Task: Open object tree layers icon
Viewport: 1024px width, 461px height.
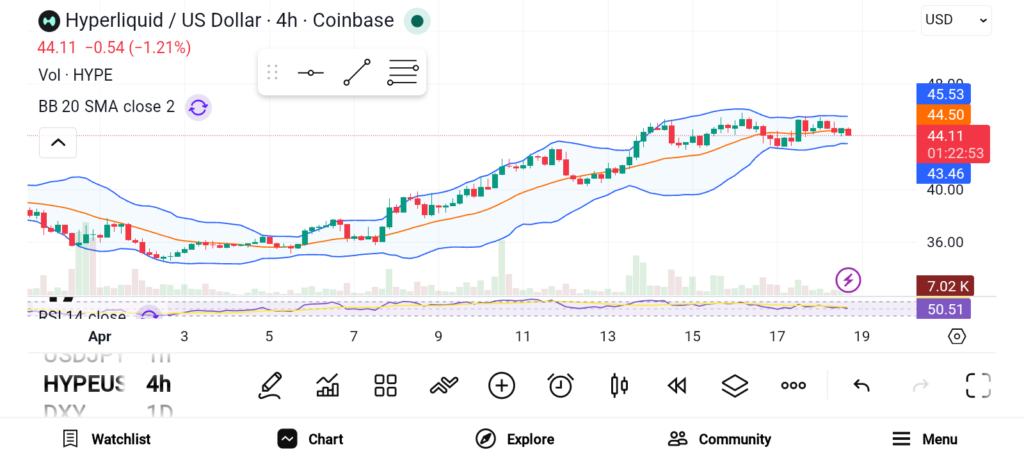Action: tap(735, 385)
